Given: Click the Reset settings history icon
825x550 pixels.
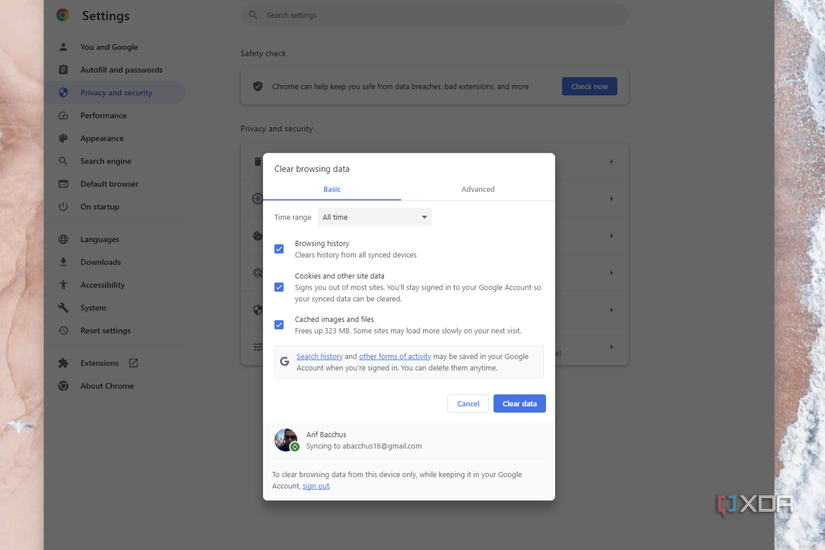Looking at the screenshot, I should coord(63,331).
